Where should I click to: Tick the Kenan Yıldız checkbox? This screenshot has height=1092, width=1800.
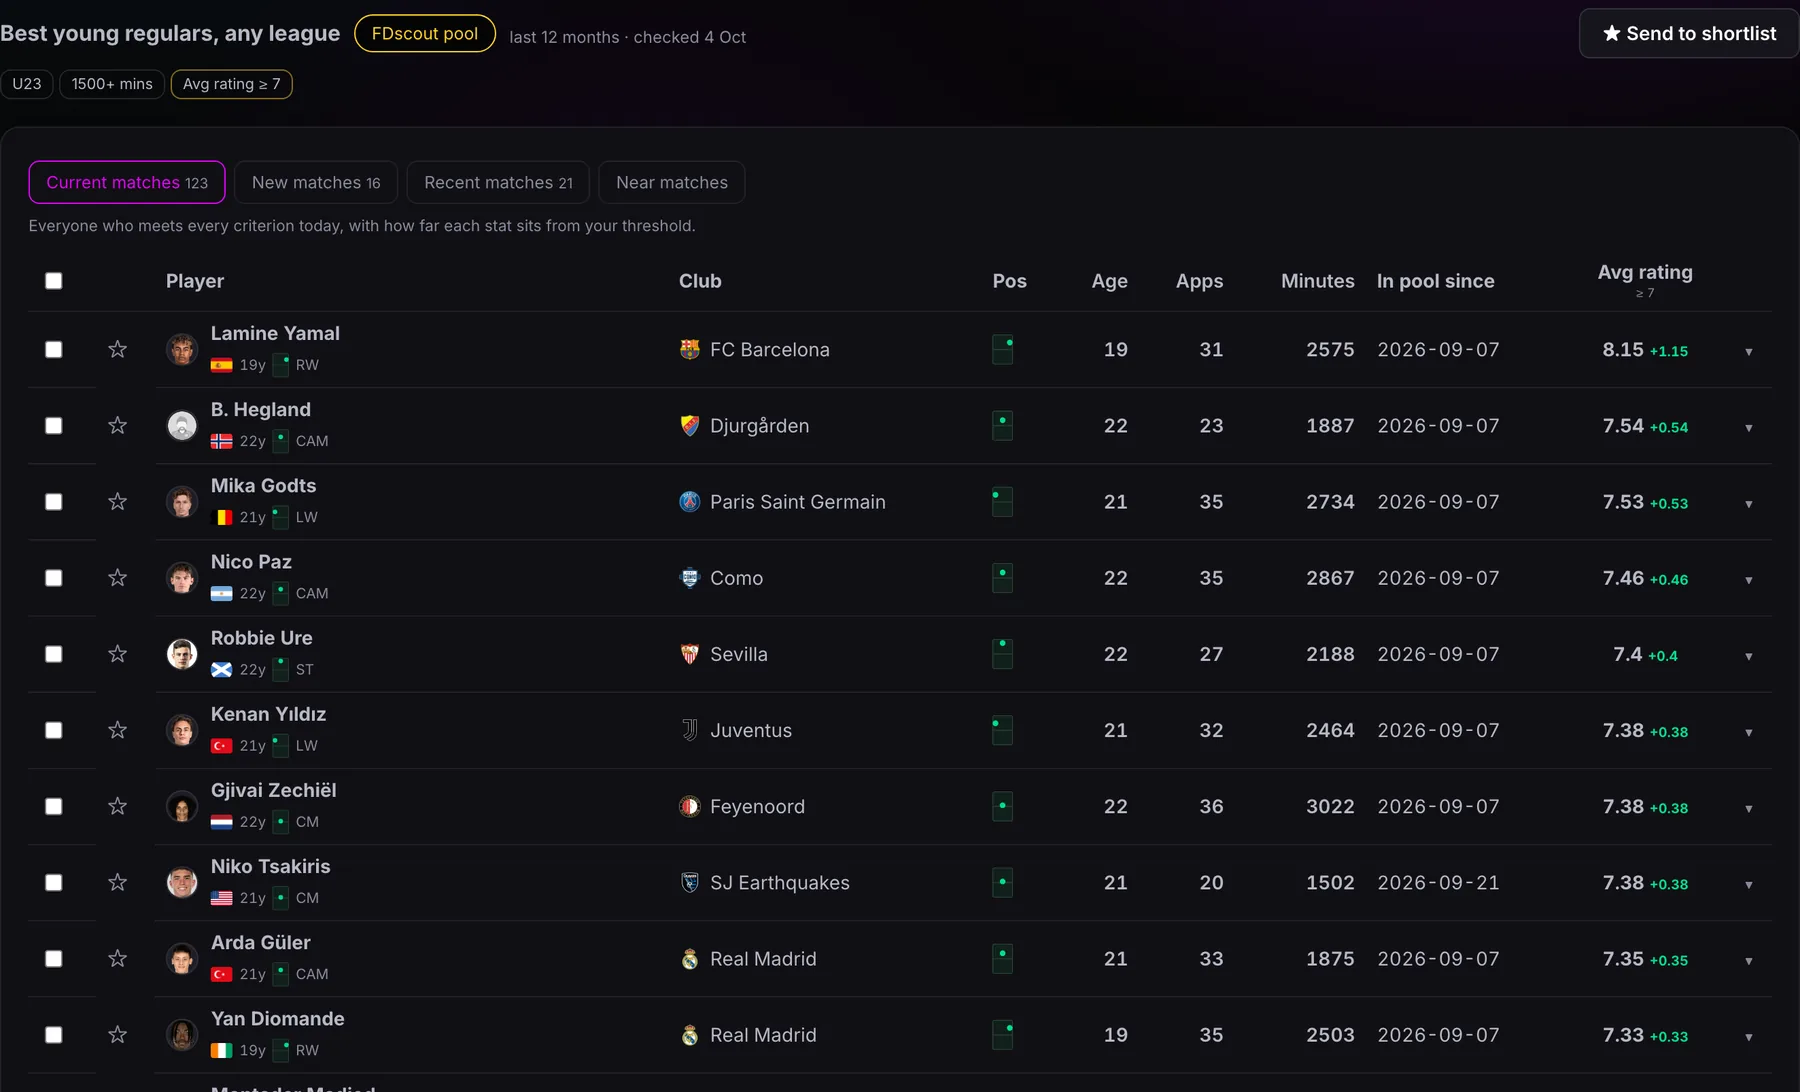coord(54,730)
